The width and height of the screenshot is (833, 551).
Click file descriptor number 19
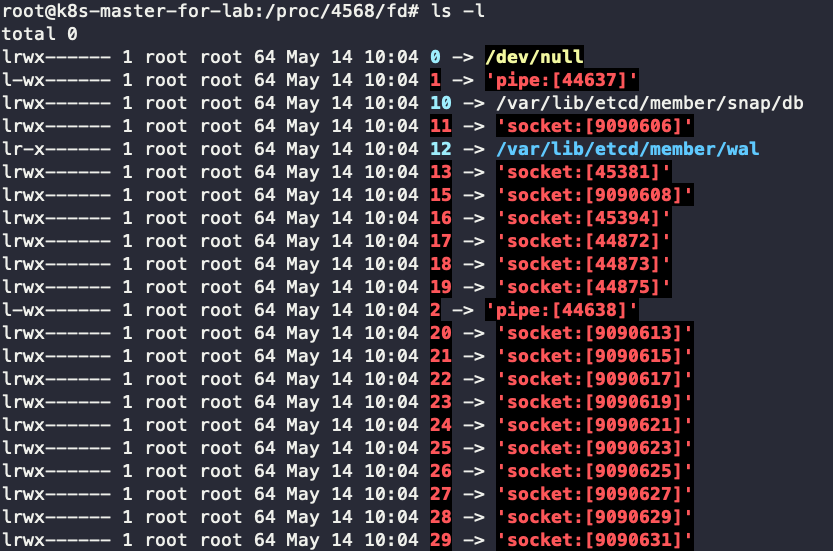(440, 287)
